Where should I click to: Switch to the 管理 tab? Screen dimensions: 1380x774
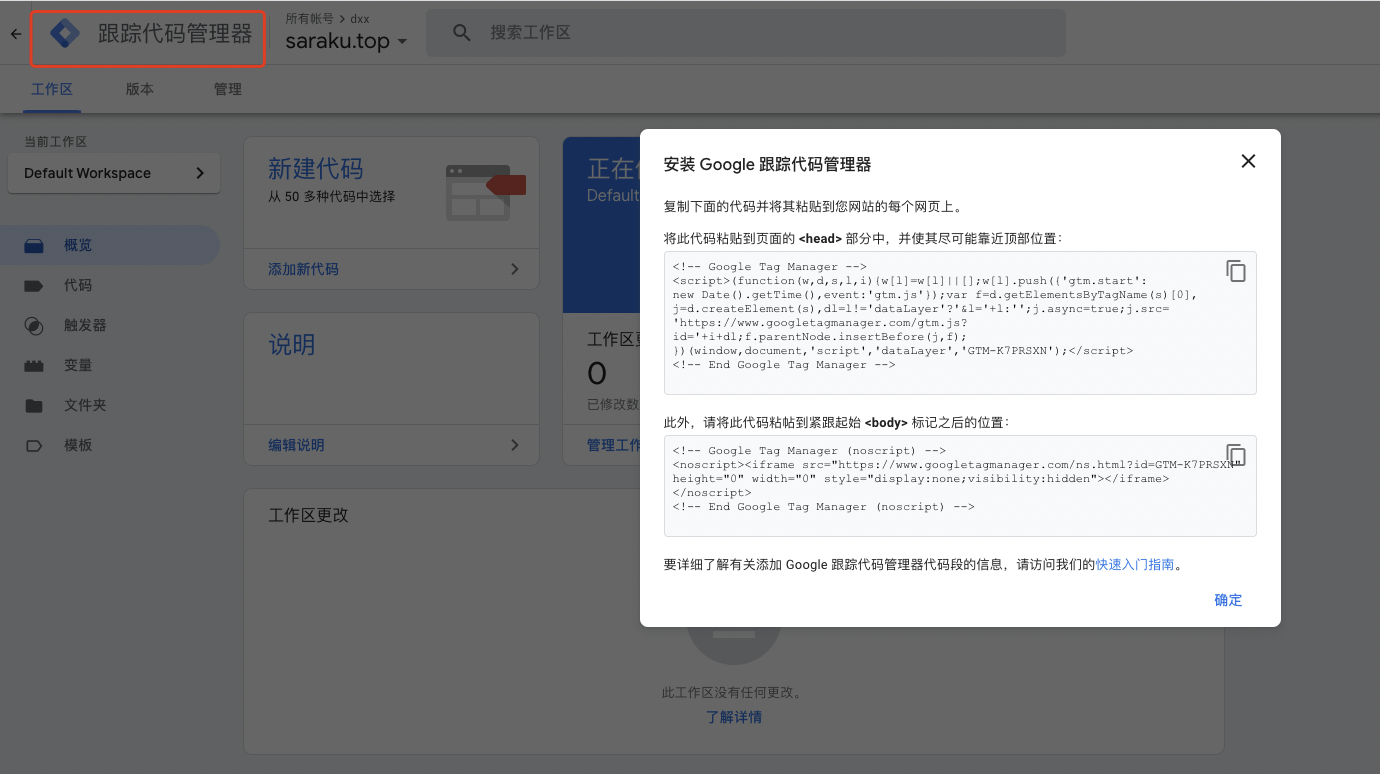click(x=228, y=89)
